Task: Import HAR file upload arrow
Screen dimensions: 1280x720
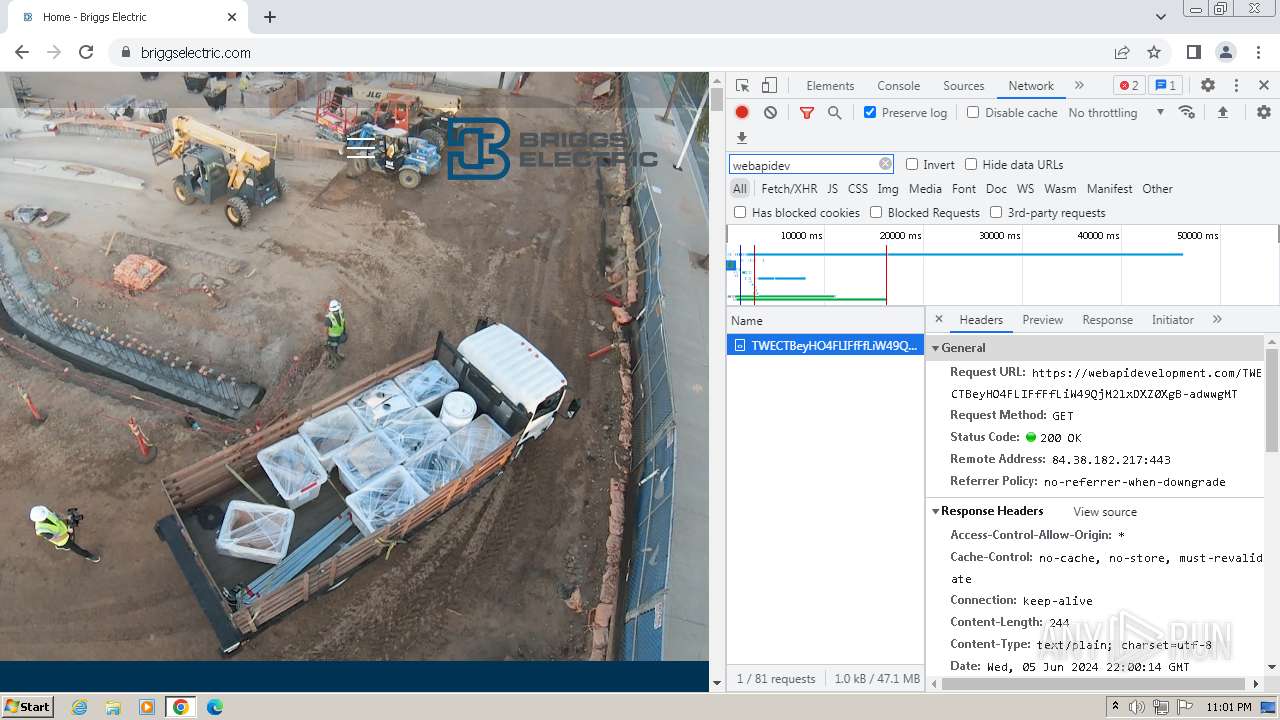Action: [x=1222, y=112]
